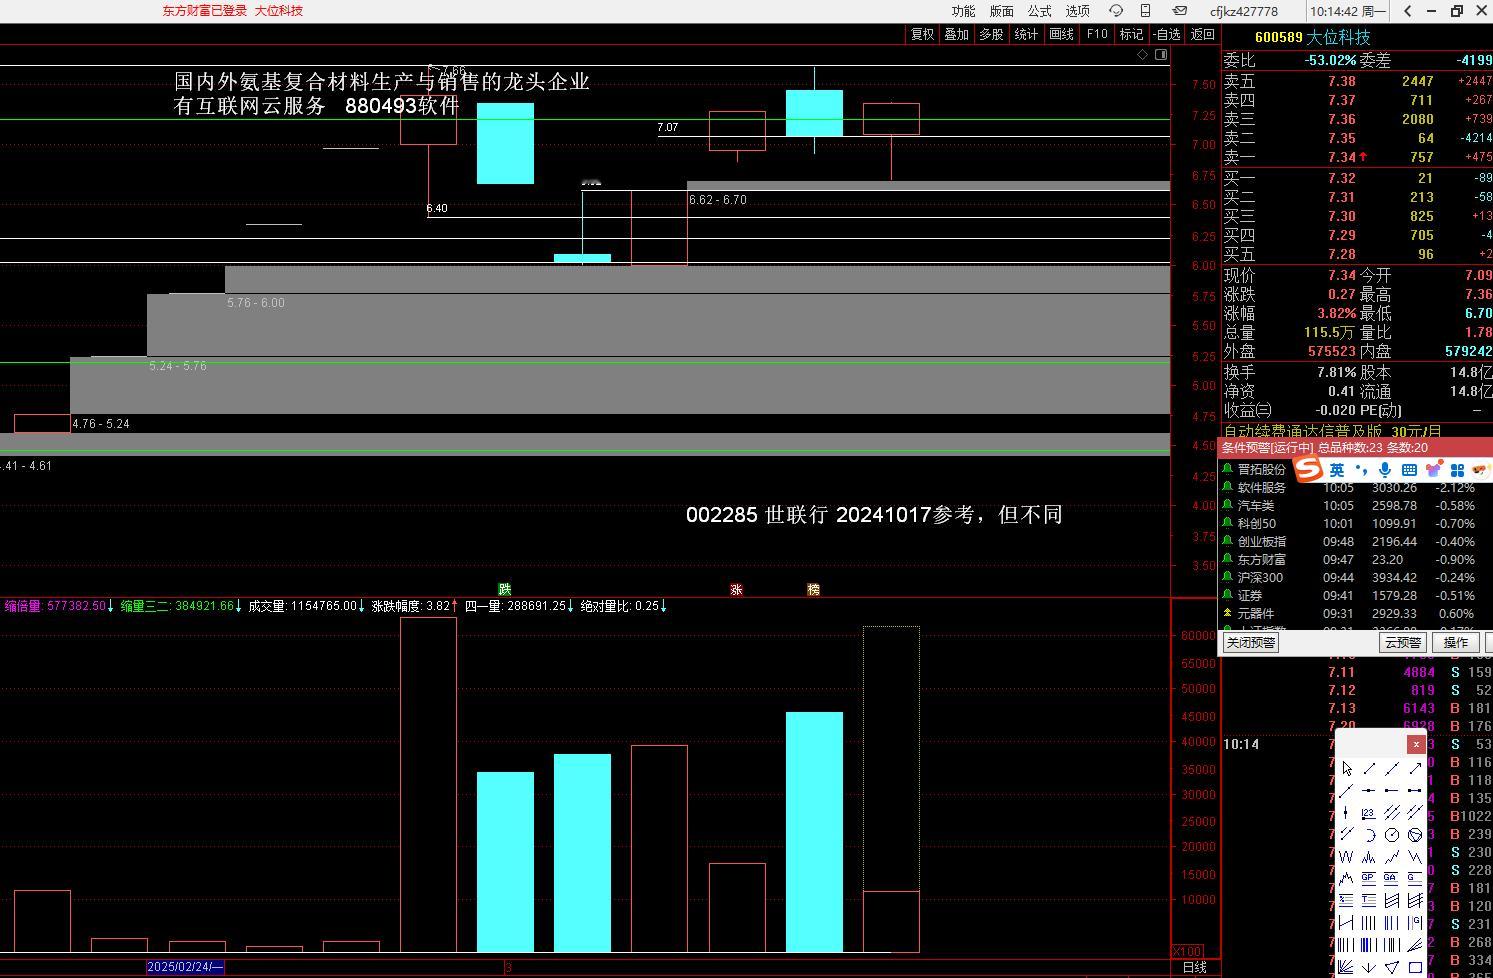Click the refresh sync icon in title bar
This screenshot has height=978, width=1493.
click(x=1116, y=11)
